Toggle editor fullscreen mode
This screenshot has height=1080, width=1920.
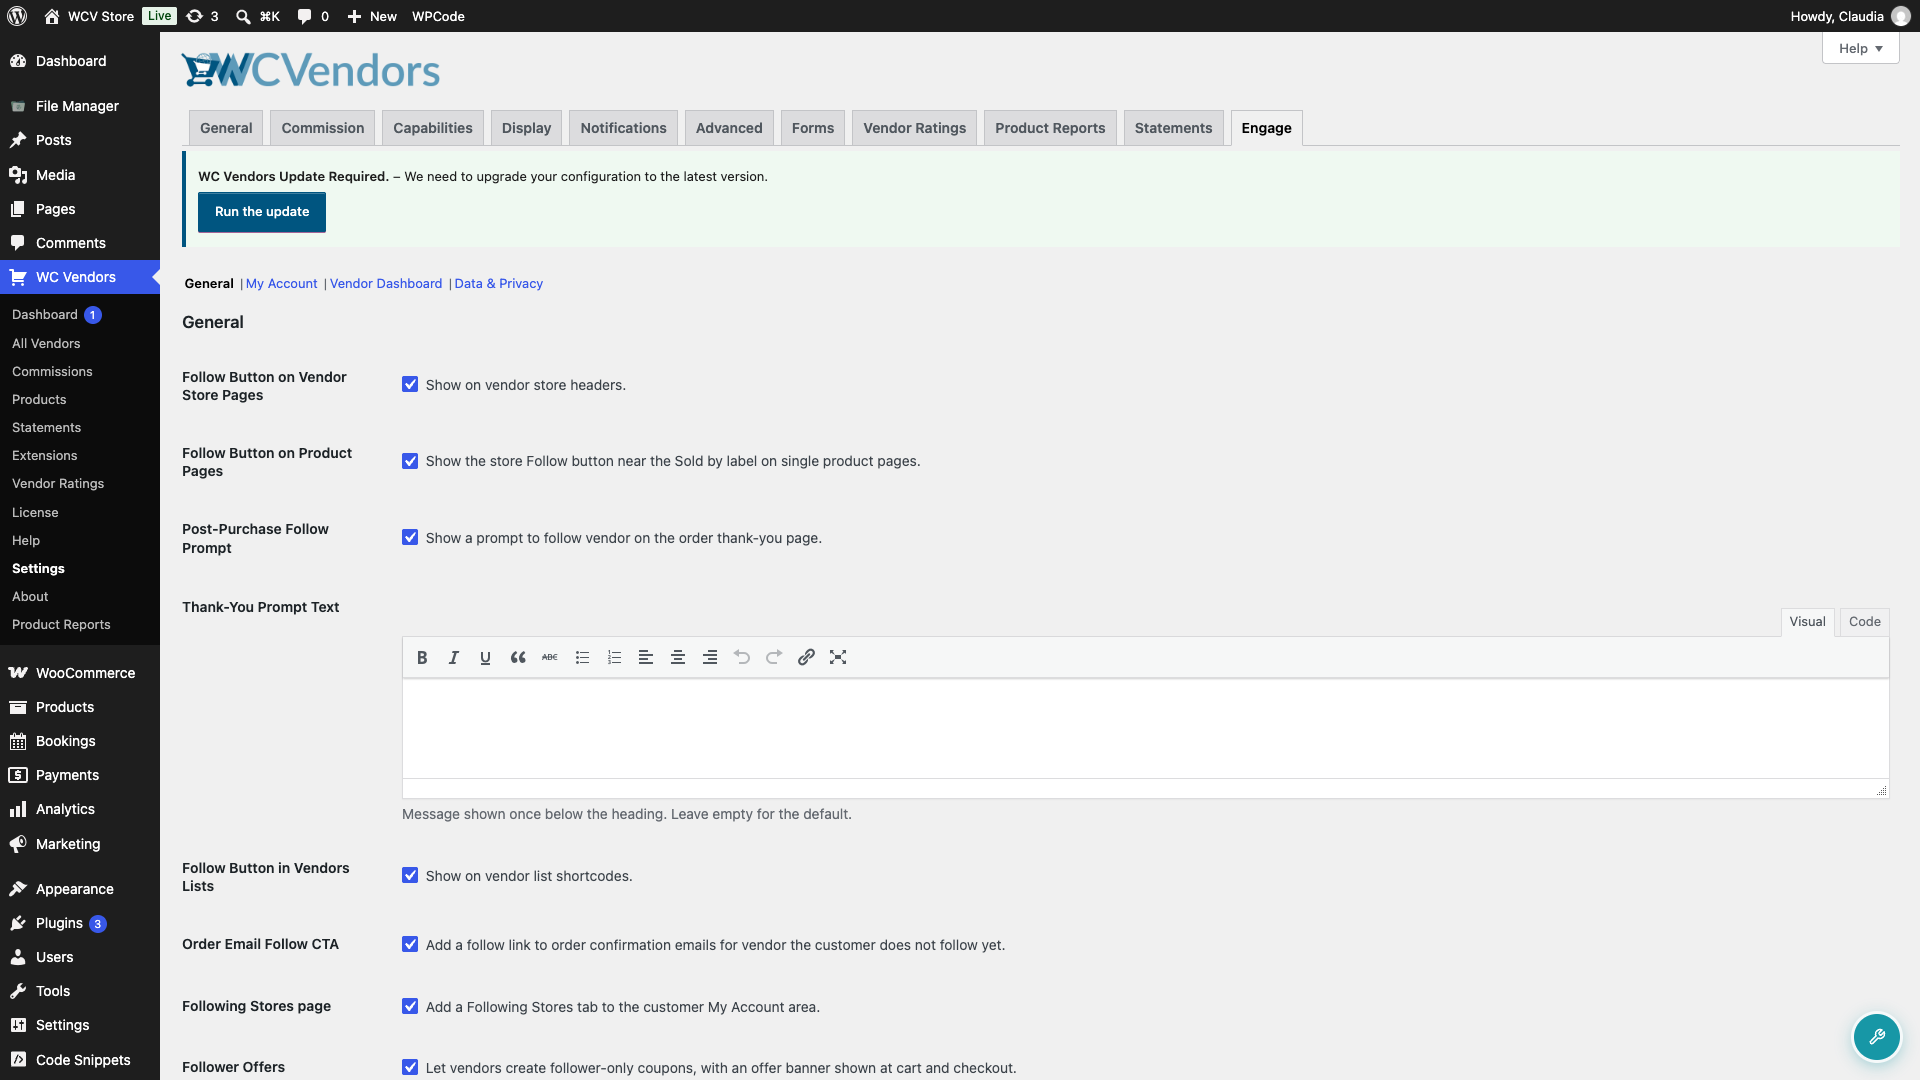(838, 658)
